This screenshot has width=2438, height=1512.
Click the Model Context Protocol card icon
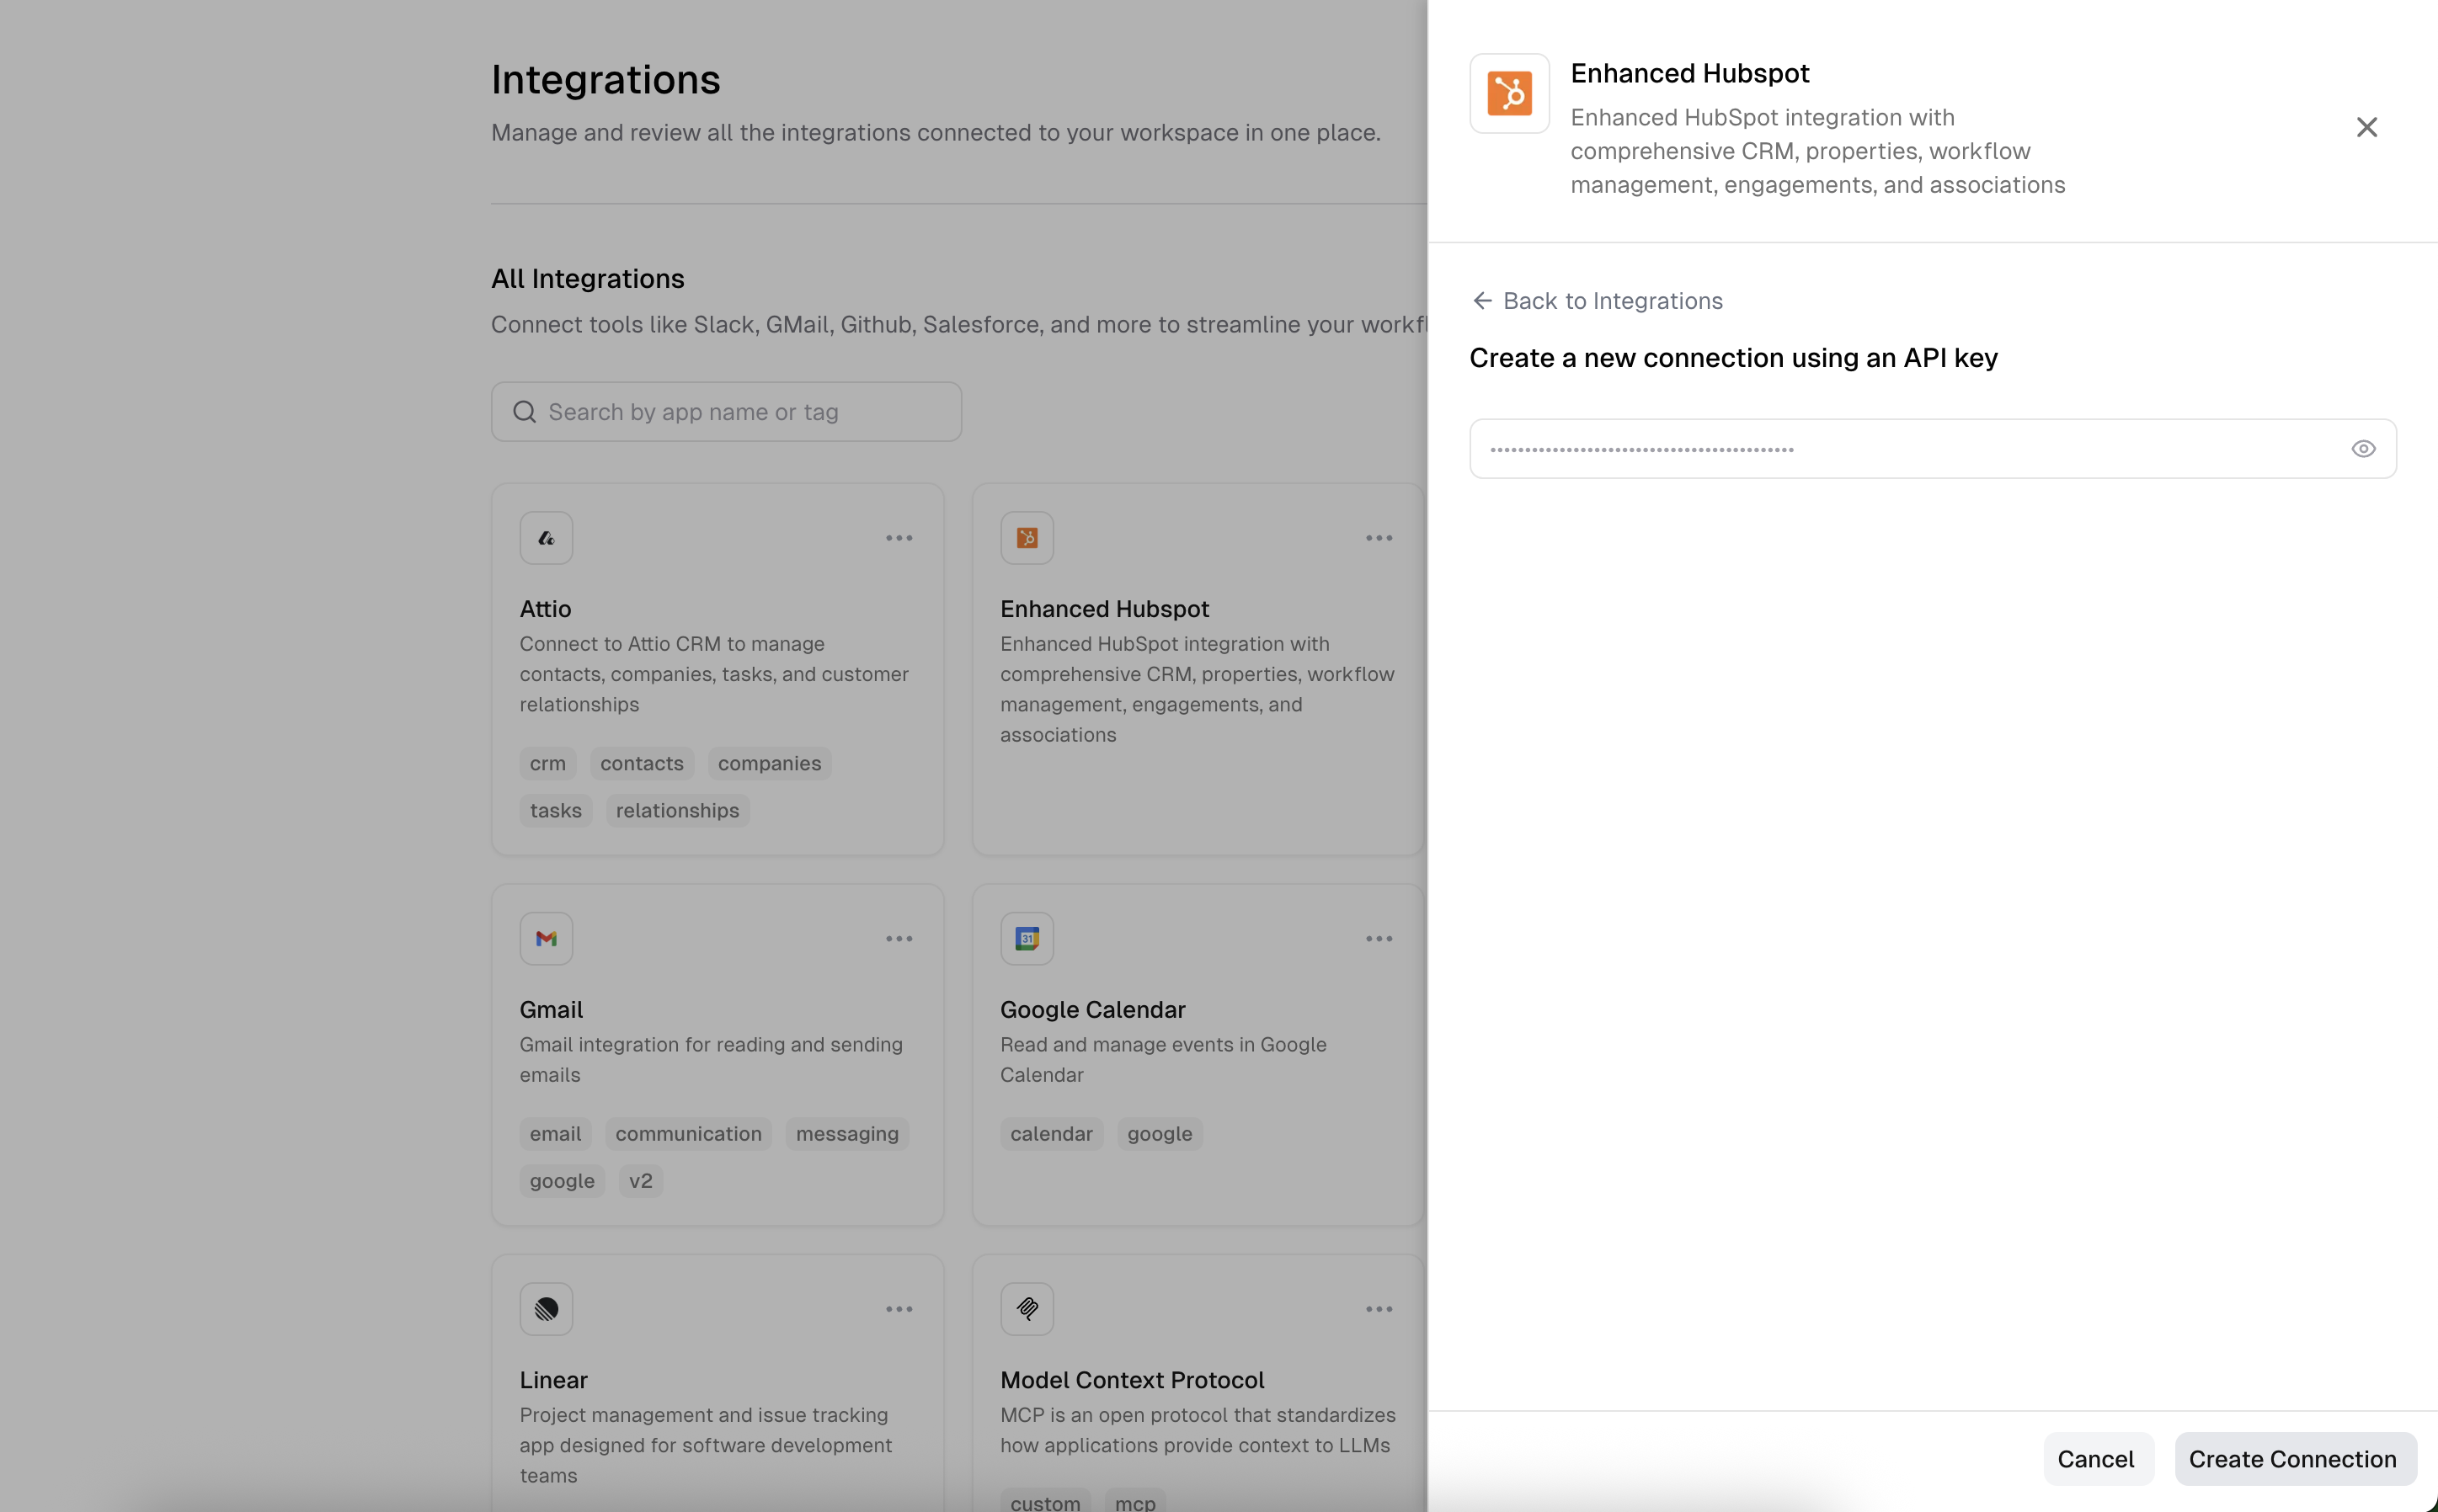[1026, 1309]
